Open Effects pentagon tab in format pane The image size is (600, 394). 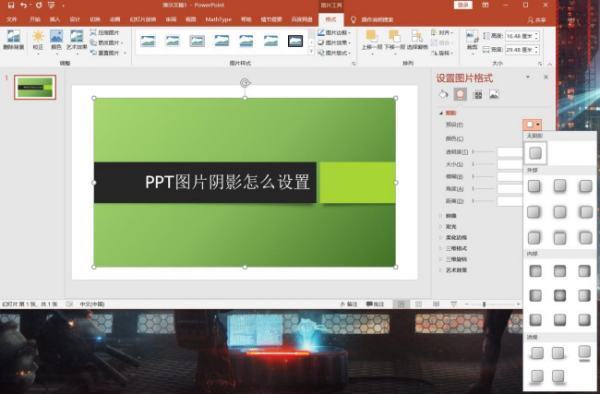pos(460,94)
